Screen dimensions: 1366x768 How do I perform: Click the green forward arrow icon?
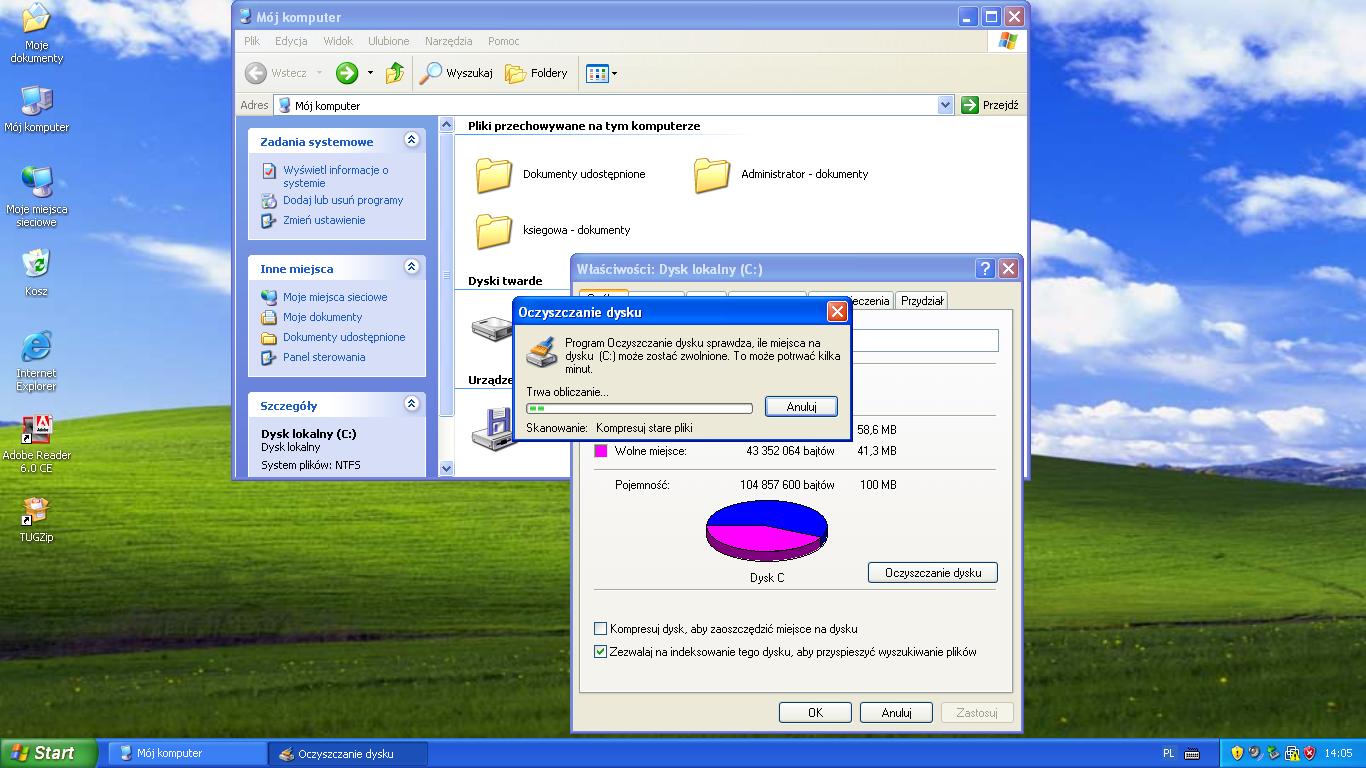[347, 73]
